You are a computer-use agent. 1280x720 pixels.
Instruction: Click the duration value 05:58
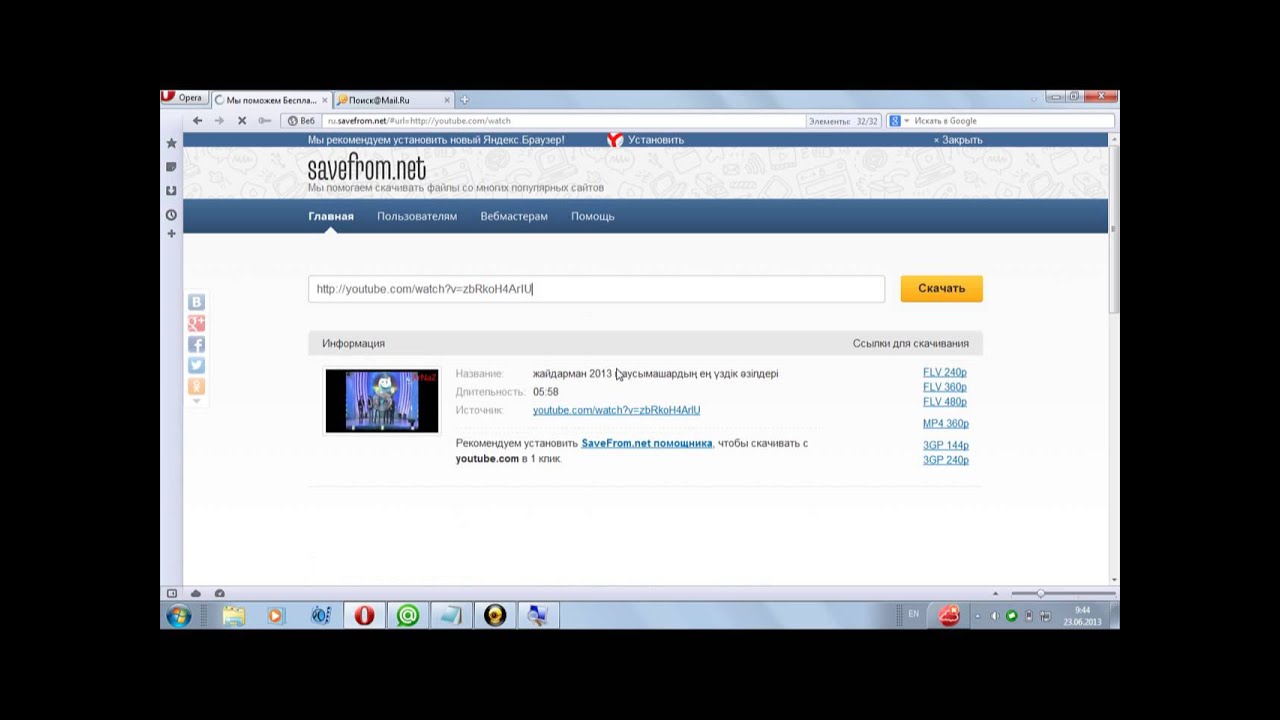click(546, 392)
